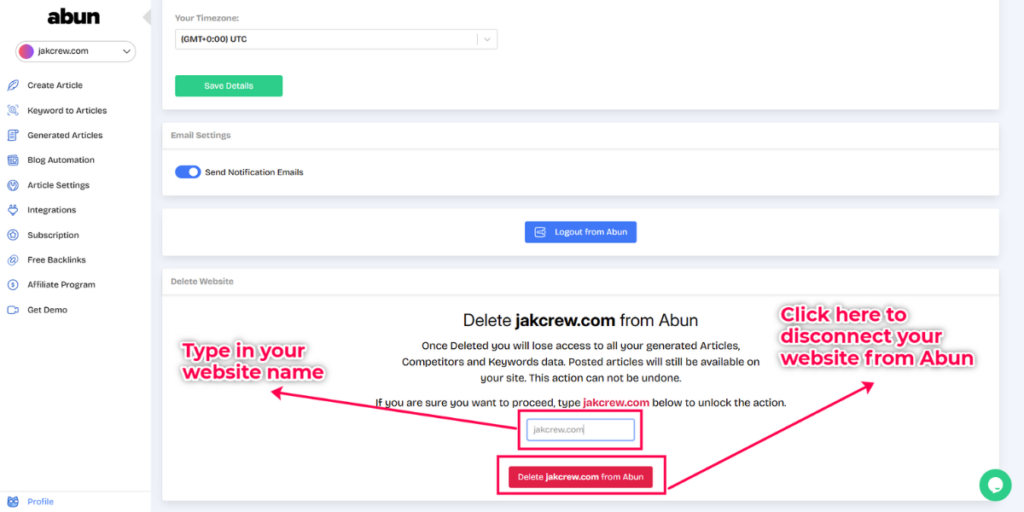Open the (GMT+0:00) UTC timezone combo box

click(x=336, y=39)
